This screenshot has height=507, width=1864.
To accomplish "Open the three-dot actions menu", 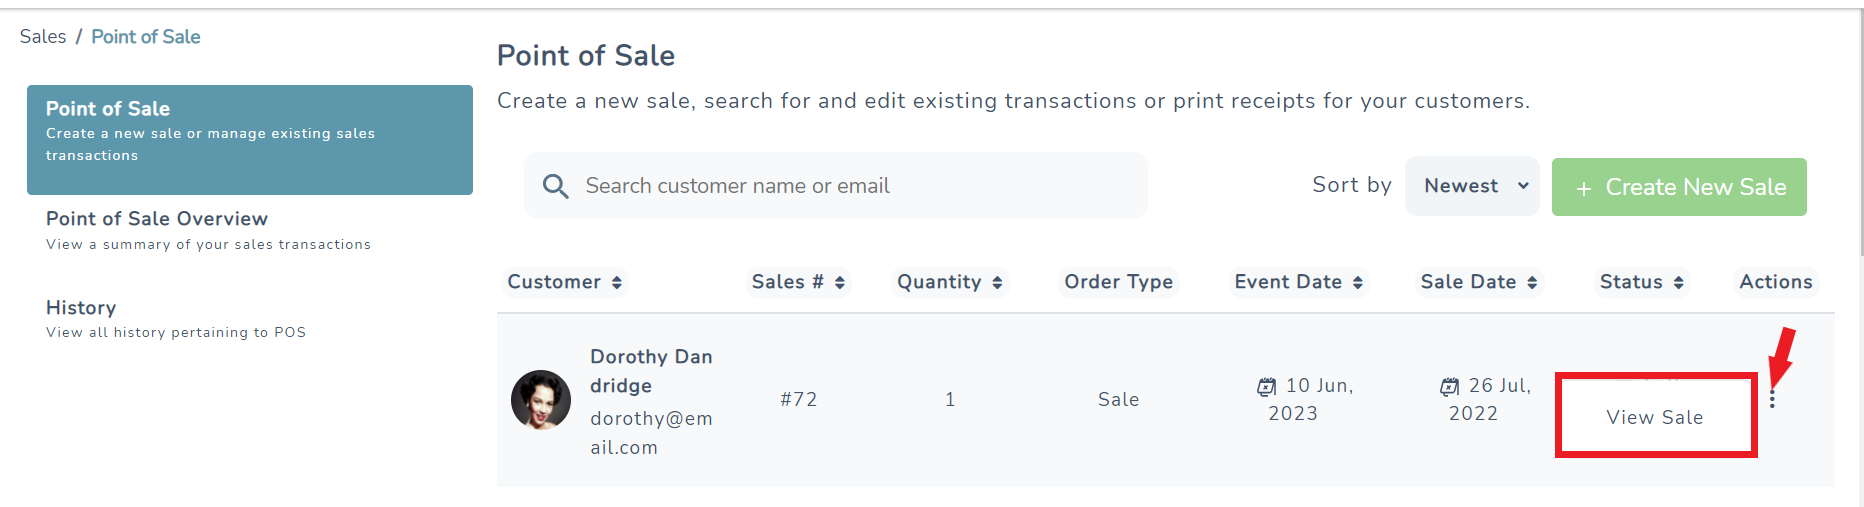I will [x=1772, y=399].
